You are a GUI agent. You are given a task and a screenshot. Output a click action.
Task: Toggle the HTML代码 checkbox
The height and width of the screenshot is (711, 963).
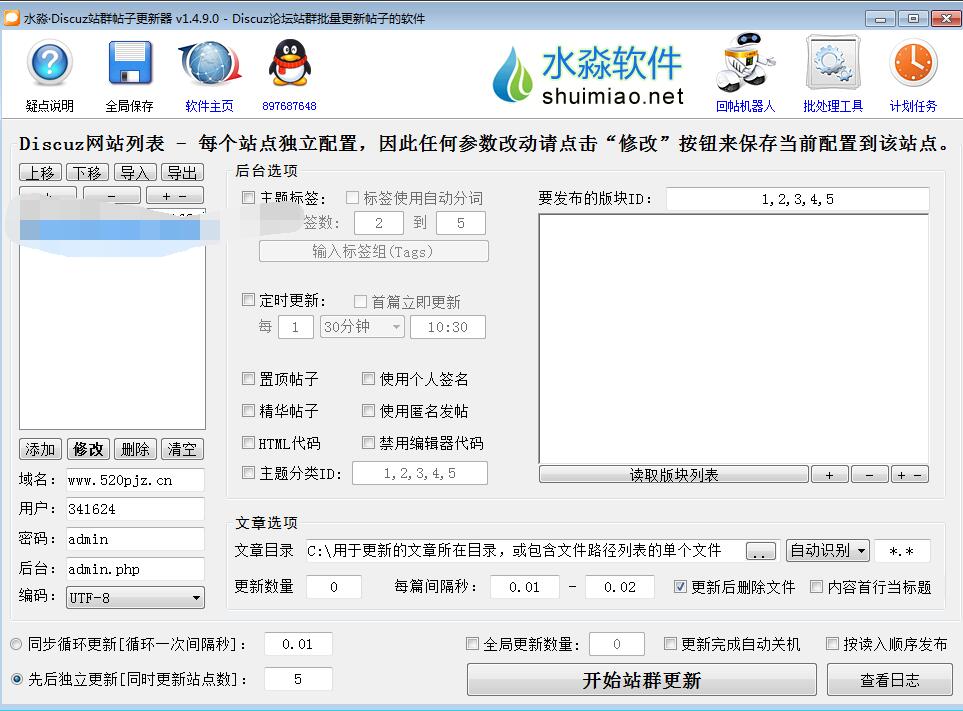[x=248, y=443]
